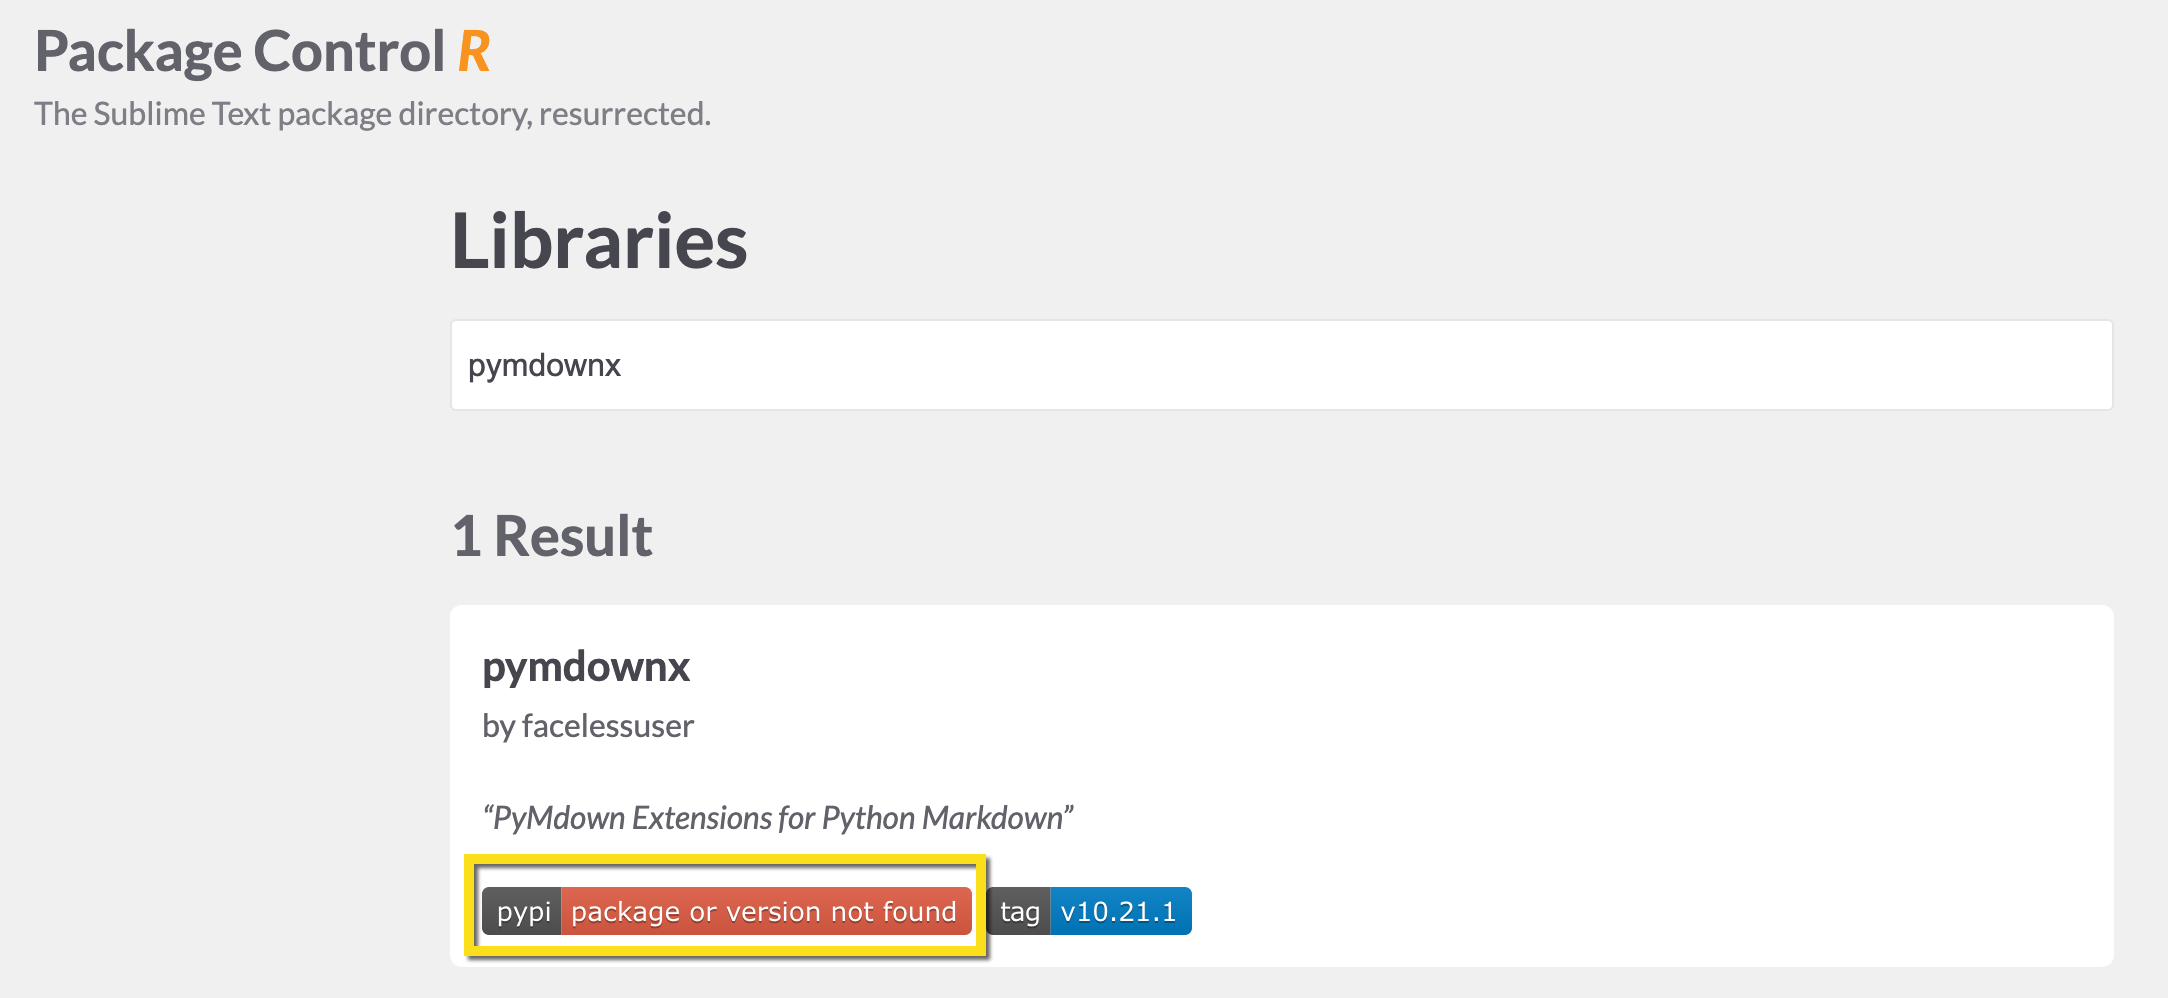Viewport: 2168px width, 998px height.
Task: Click the orange R logo icon
Action: (x=474, y=52)
